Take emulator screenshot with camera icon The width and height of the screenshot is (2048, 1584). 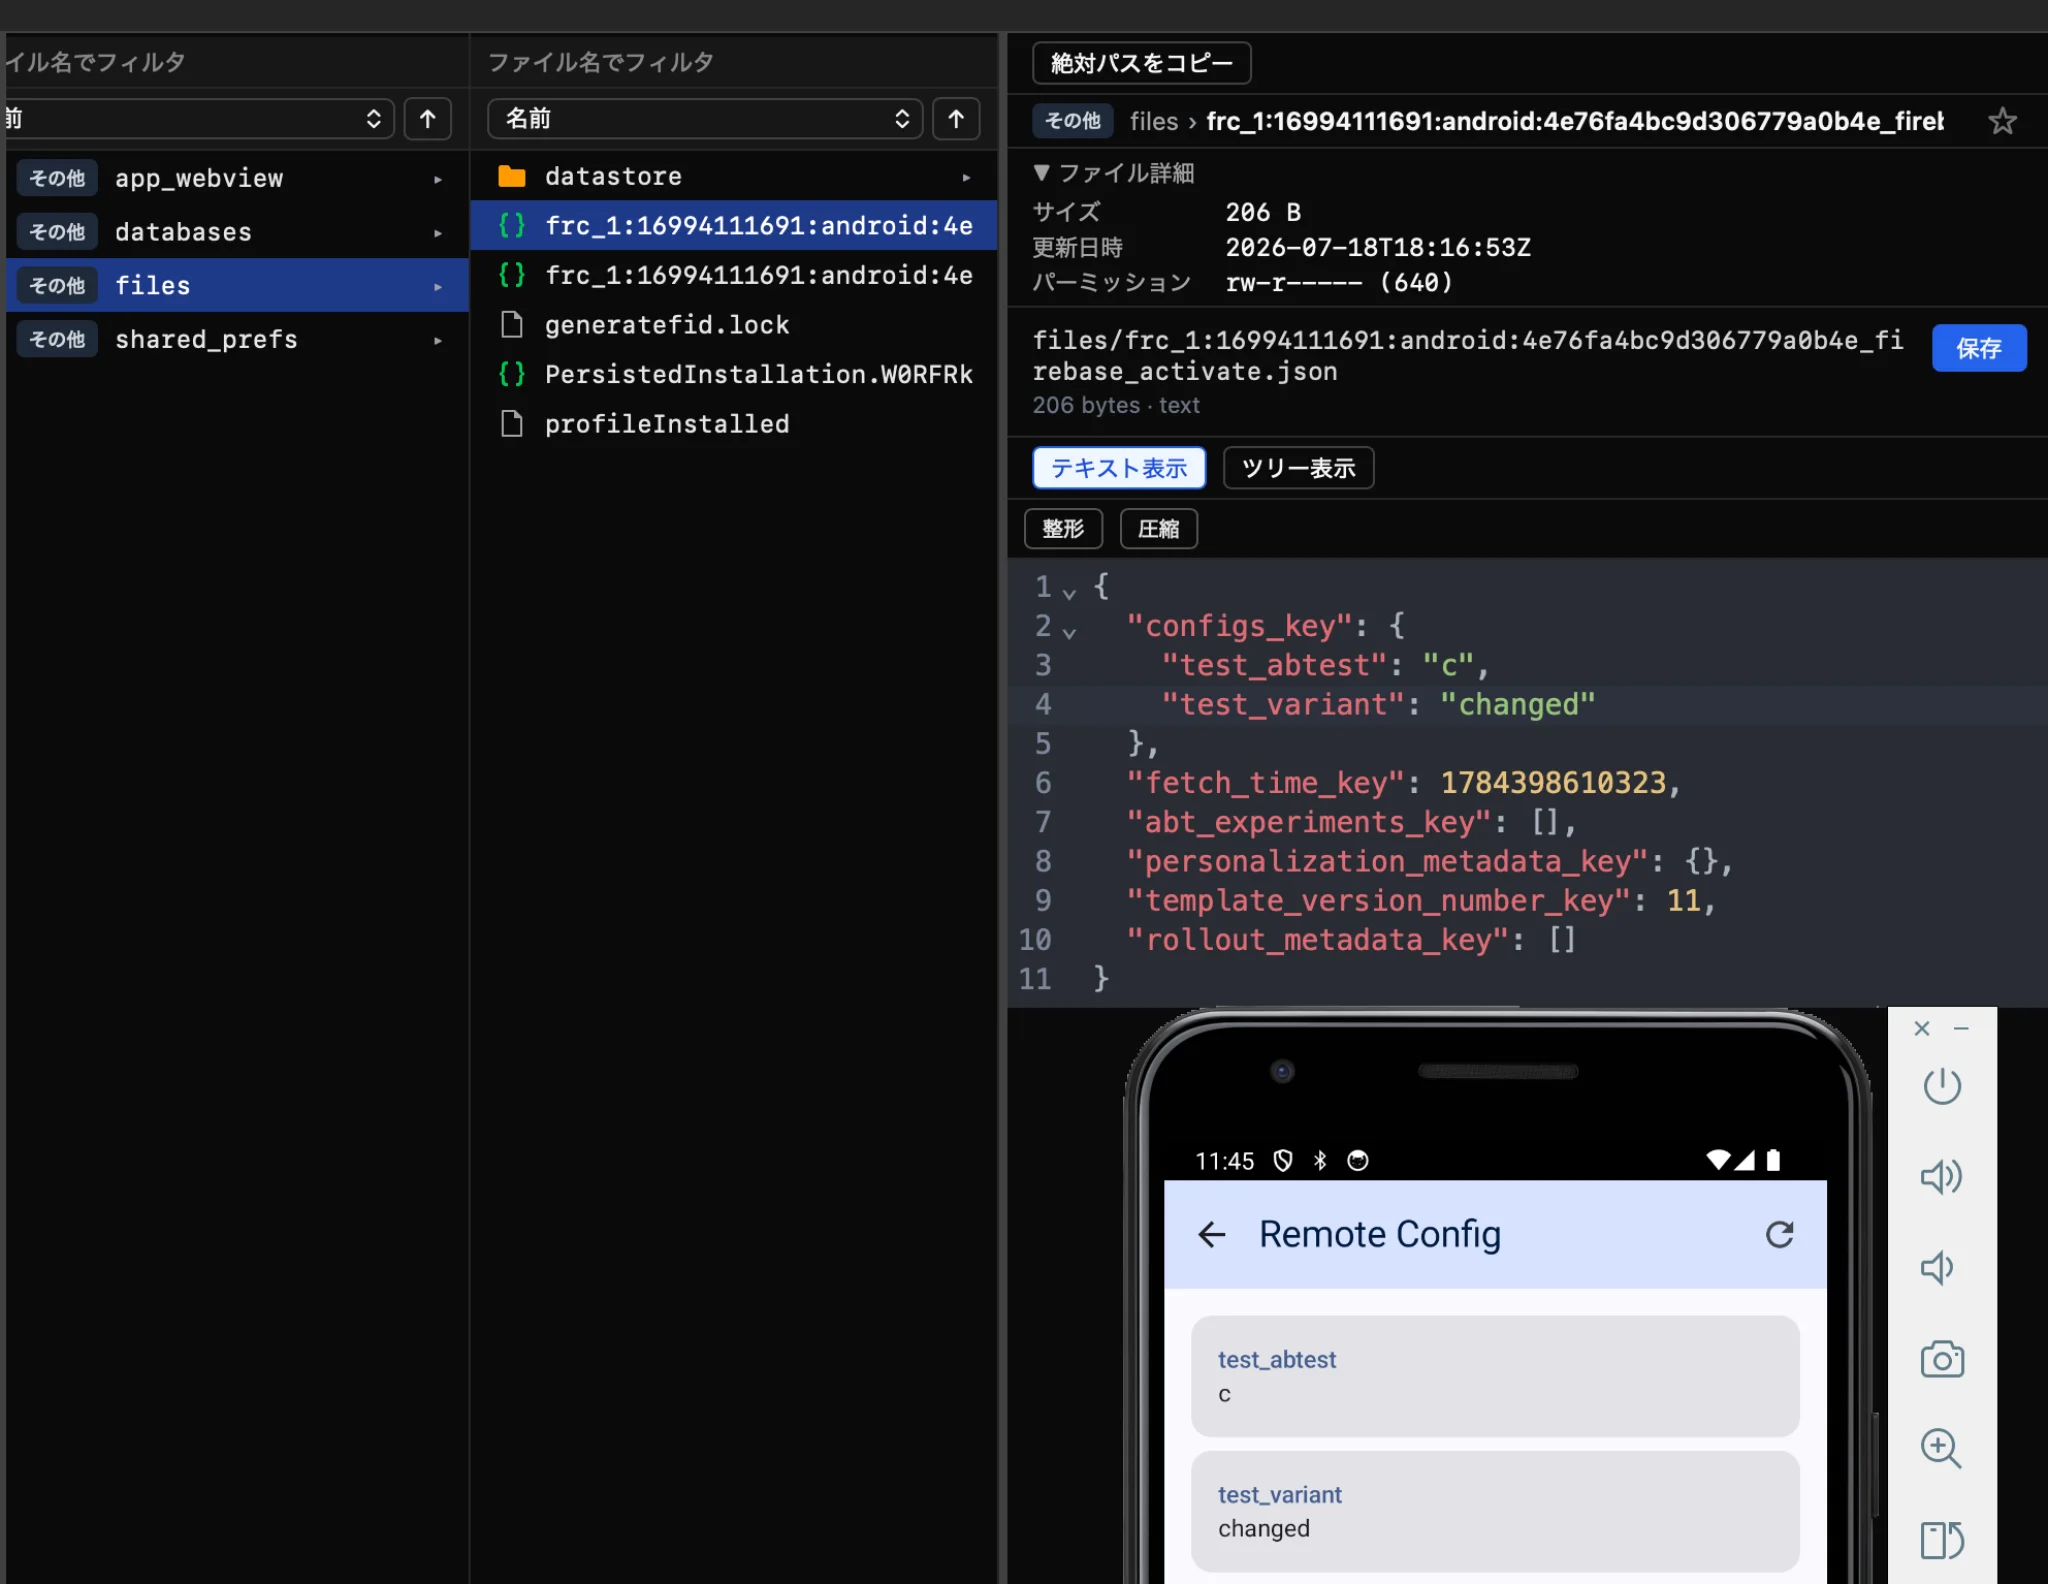(1941, 1358)
